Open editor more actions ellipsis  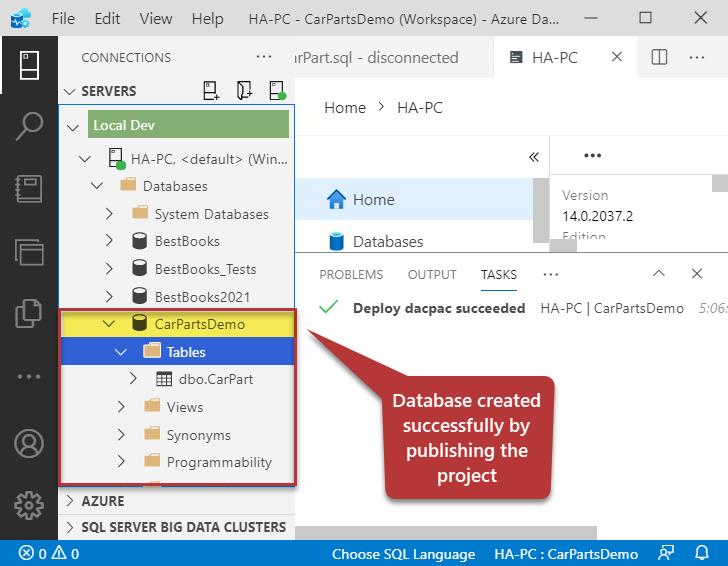pos(696,58)
